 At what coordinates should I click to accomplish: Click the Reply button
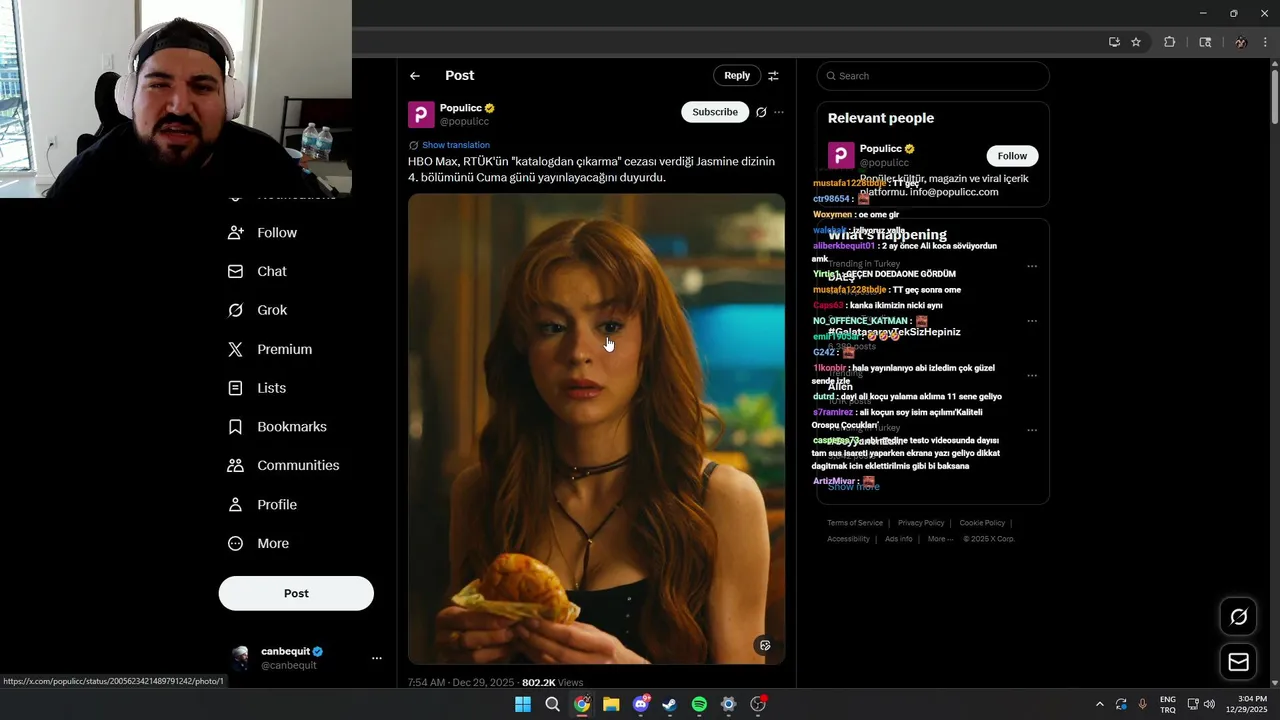pos(737,76)
